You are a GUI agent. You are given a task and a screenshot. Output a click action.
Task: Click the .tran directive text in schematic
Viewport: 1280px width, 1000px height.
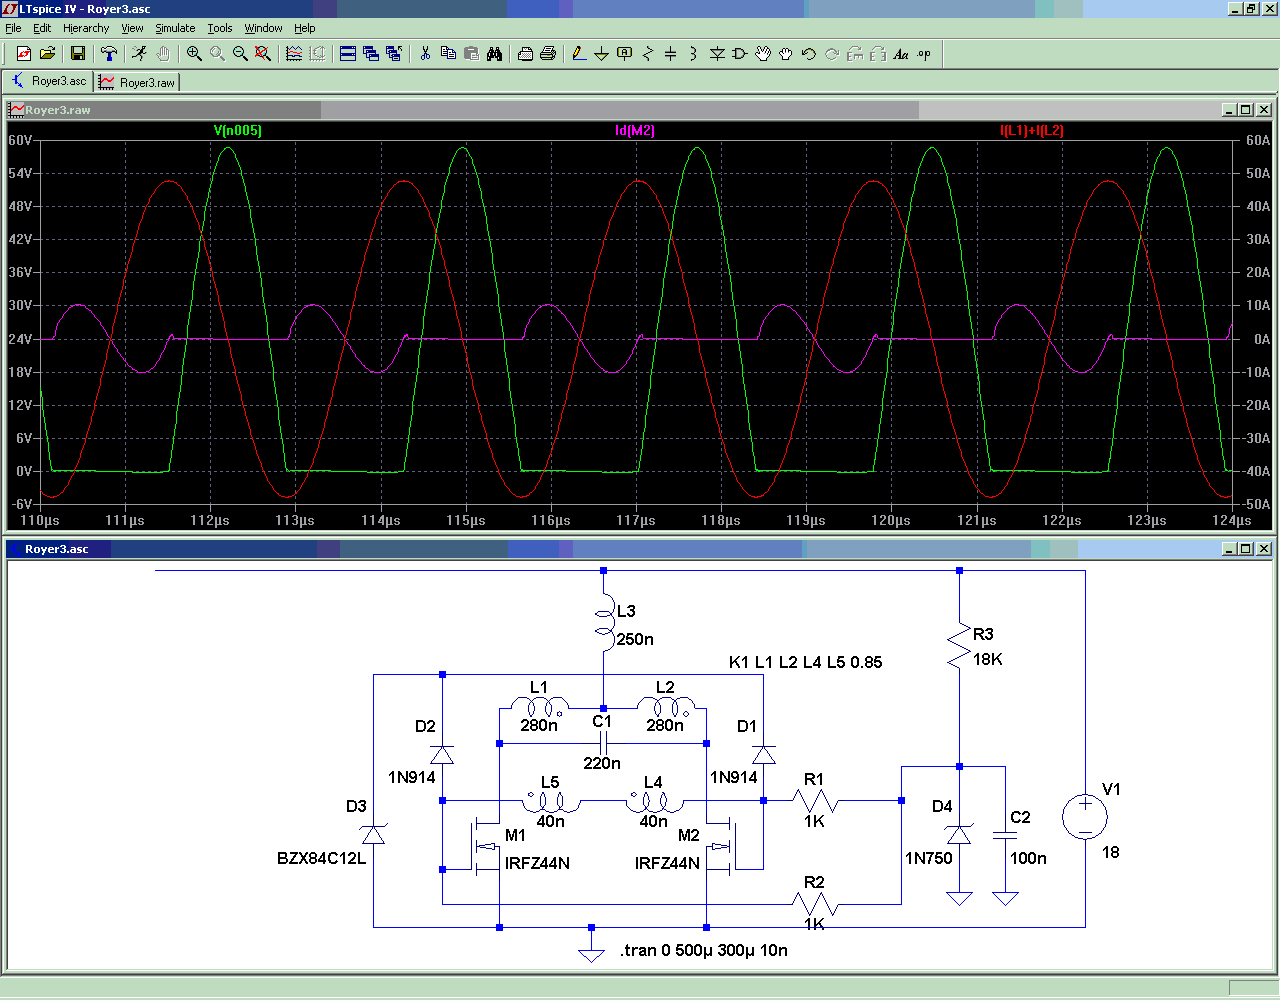703,950
